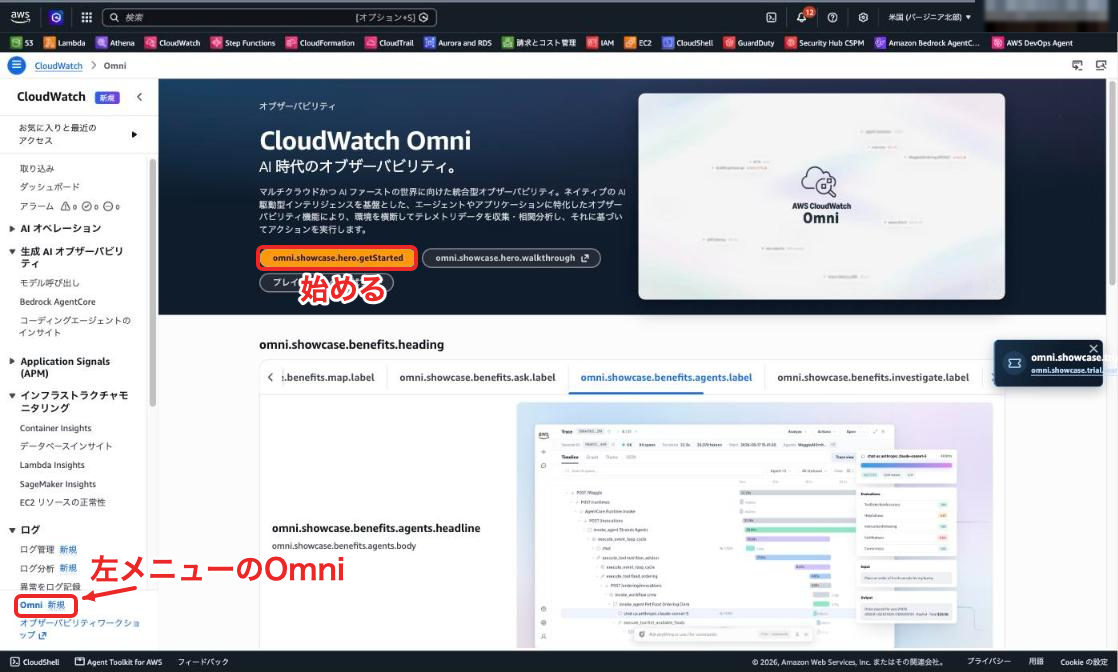1118x672 pixels.
Task: Click omni.showcase.hero.getStarted button
Action: click(337, 258)
